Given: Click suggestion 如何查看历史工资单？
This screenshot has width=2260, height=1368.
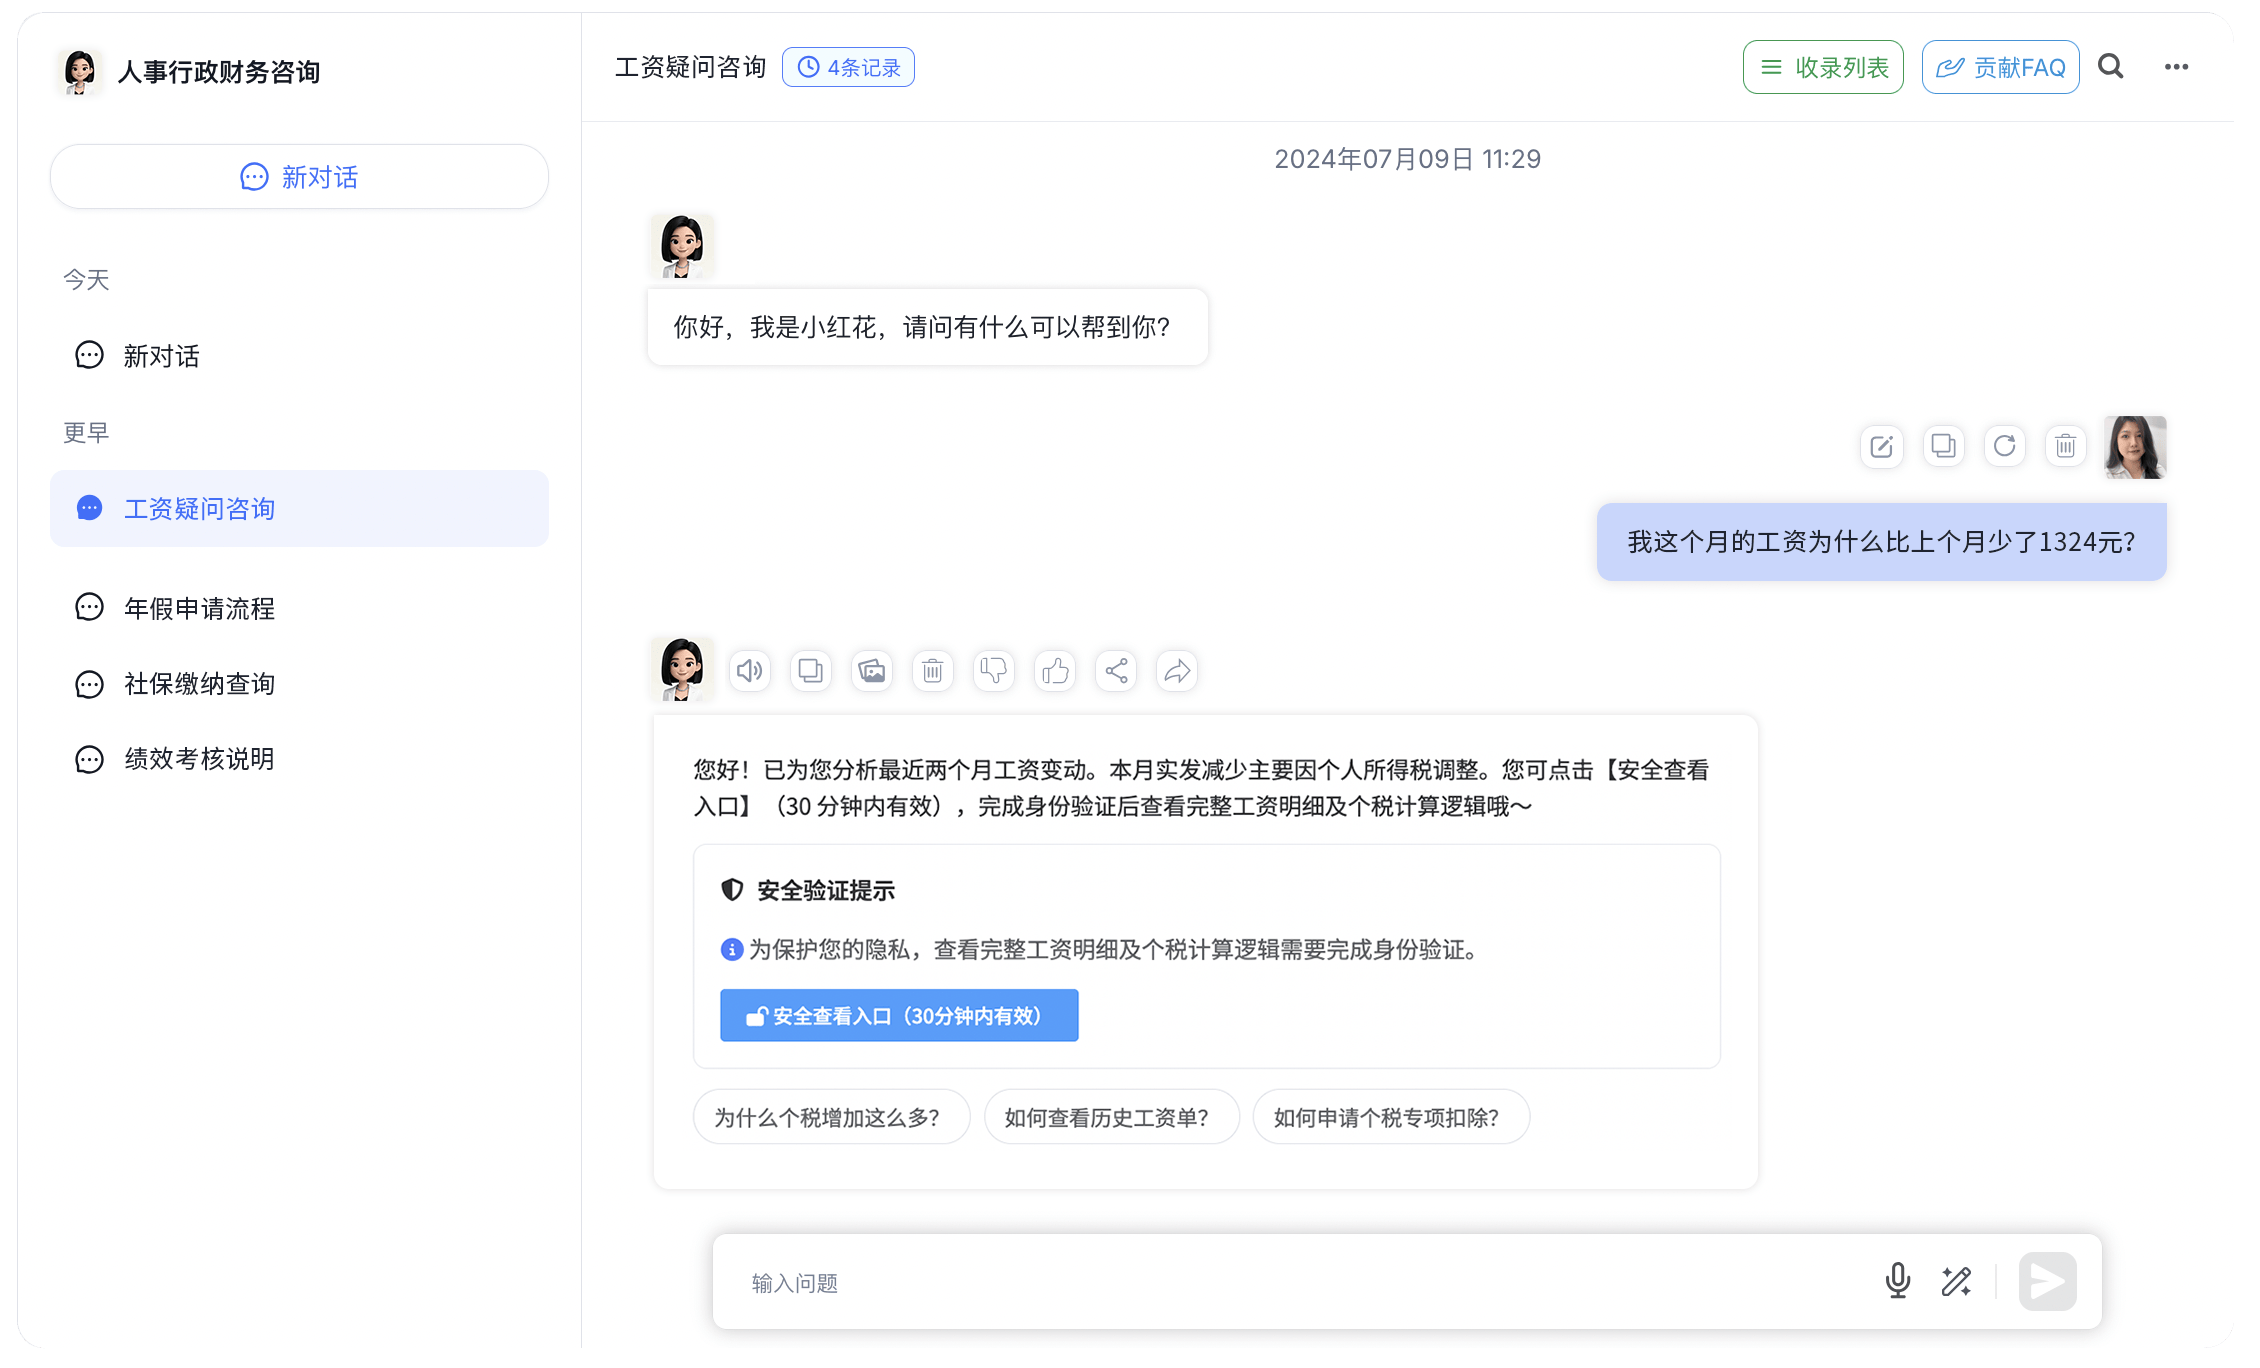Looking at the screenshot, I should [1111, 1117].
